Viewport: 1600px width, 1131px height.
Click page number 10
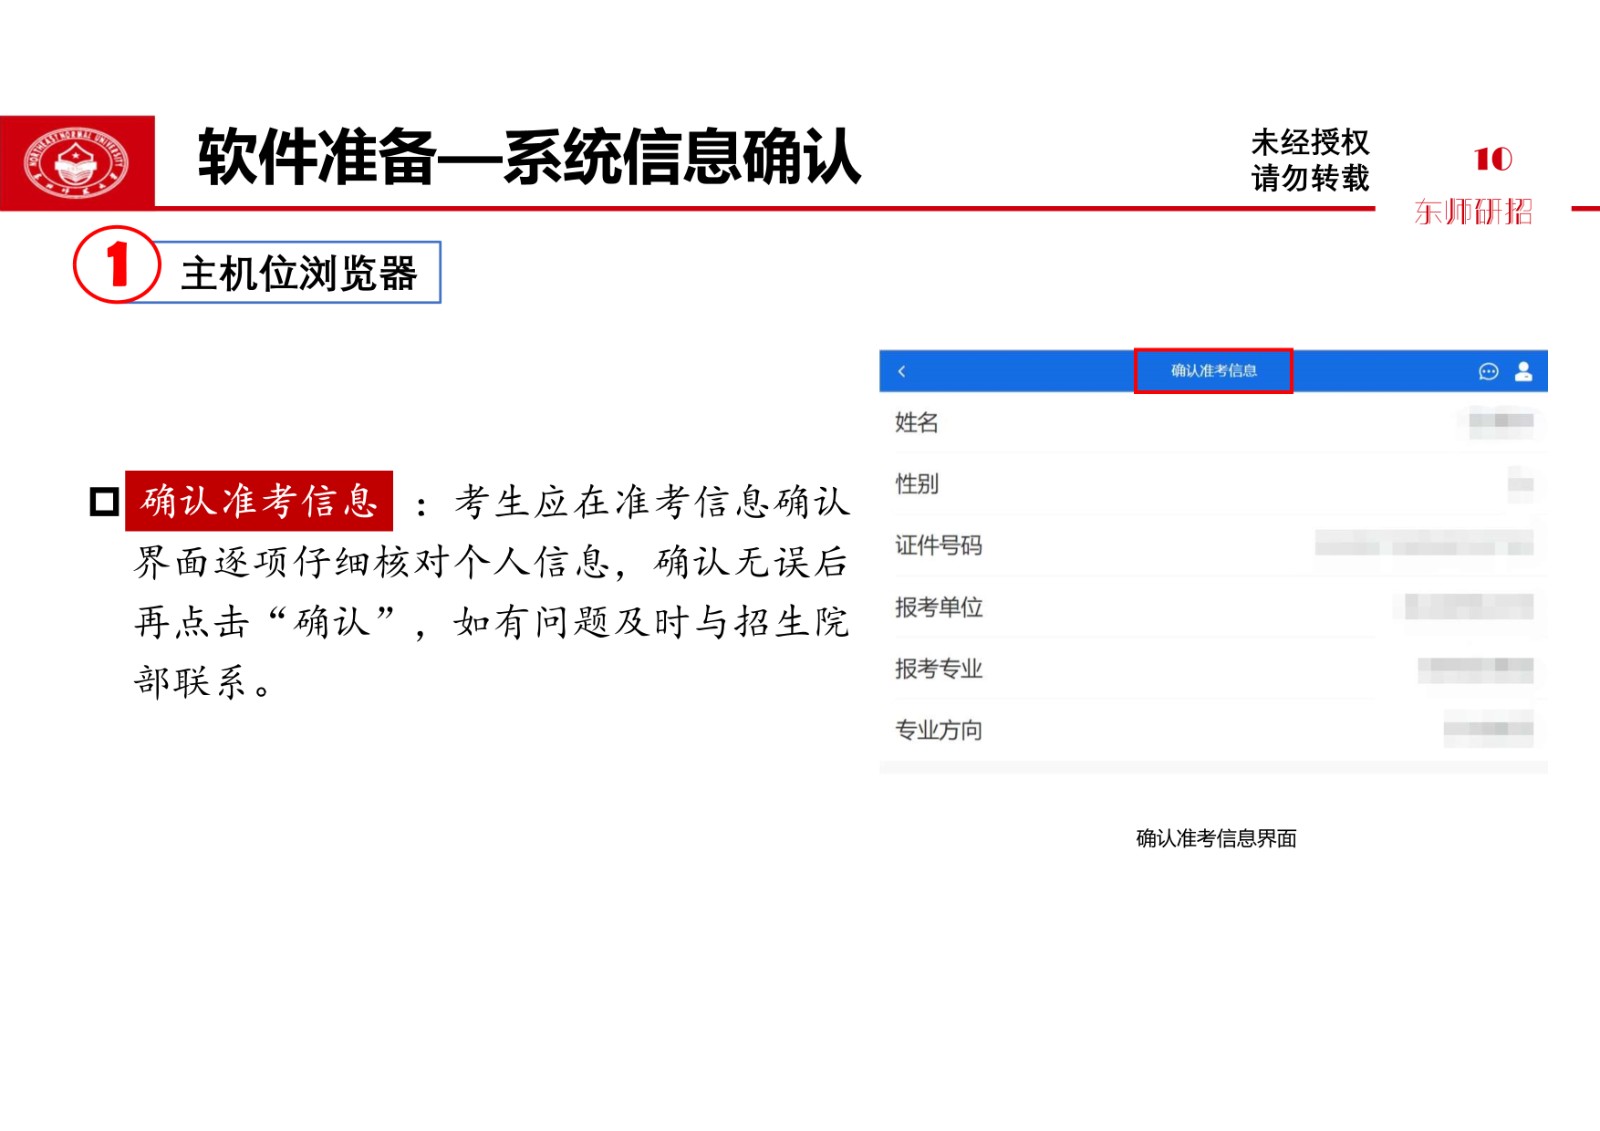click(x=1493, y=159)
